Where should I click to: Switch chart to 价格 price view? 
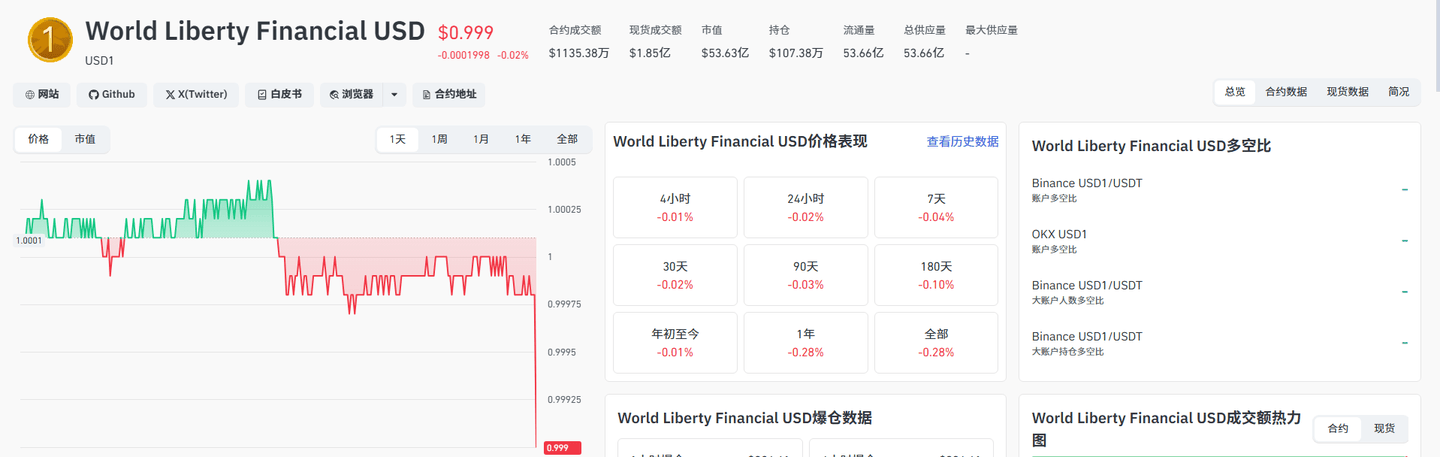coord(39,140)
